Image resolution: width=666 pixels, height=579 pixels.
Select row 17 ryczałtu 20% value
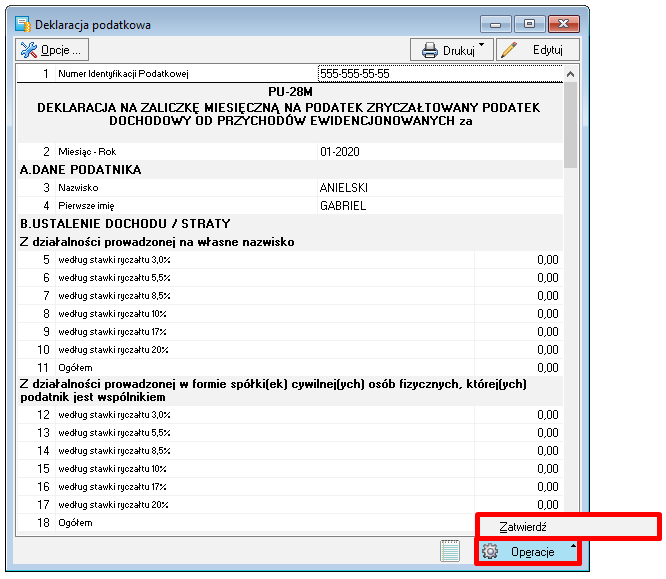pos(519,505)
